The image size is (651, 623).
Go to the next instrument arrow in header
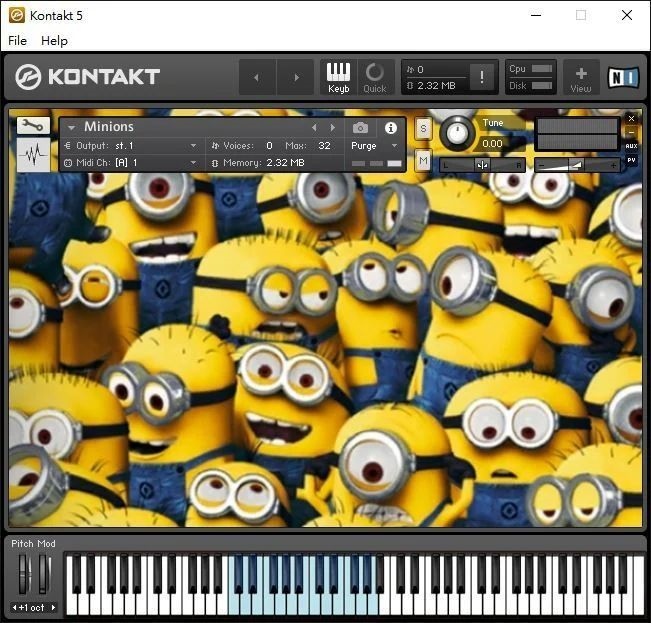333,128
